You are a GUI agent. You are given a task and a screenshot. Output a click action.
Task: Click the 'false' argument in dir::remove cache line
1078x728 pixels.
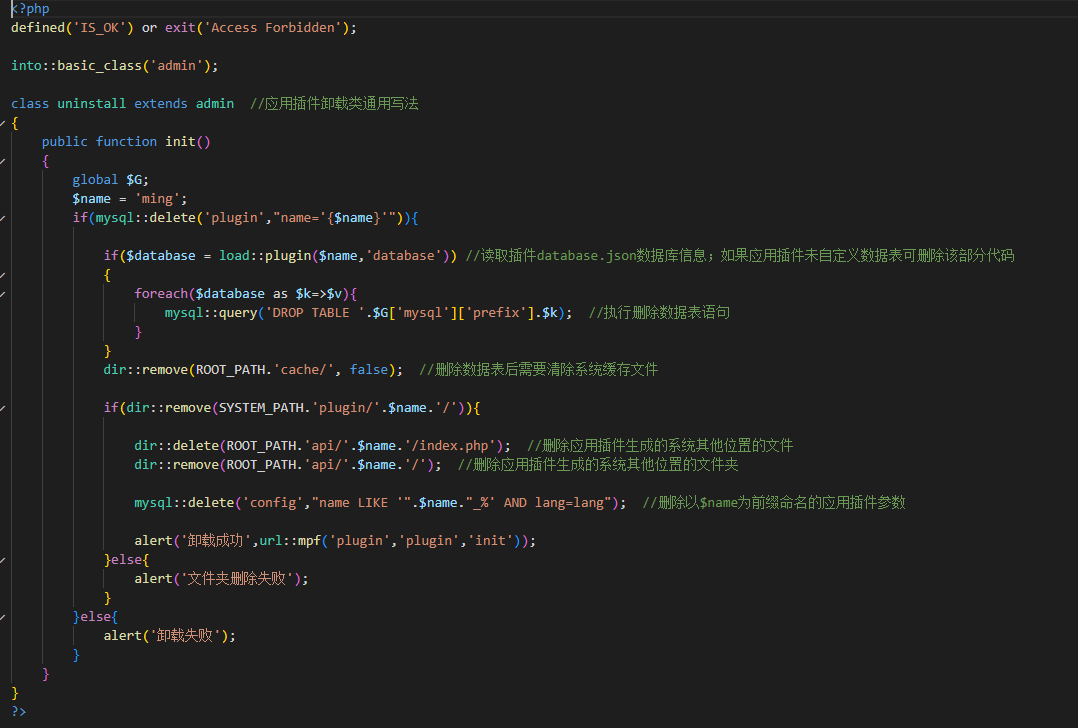pos(368,370)
